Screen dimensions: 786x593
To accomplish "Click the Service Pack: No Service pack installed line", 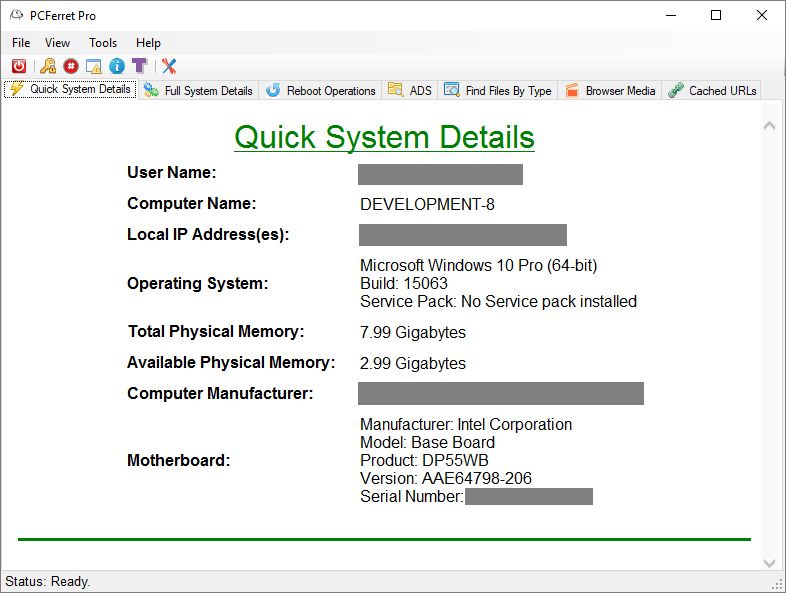I will (x=498, y=301).
